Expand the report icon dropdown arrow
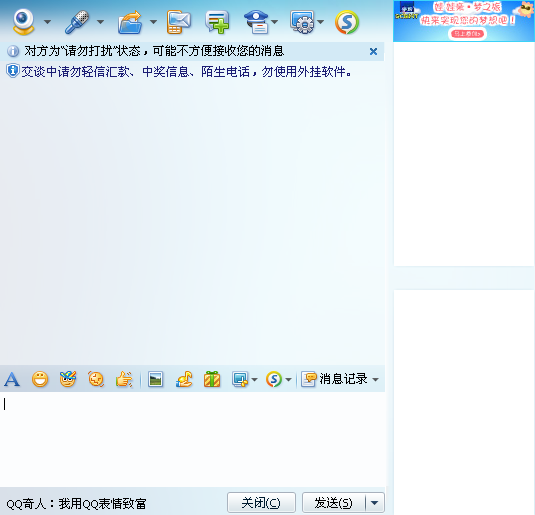This screenshot has width=535, height=515. tap(275, 22)
